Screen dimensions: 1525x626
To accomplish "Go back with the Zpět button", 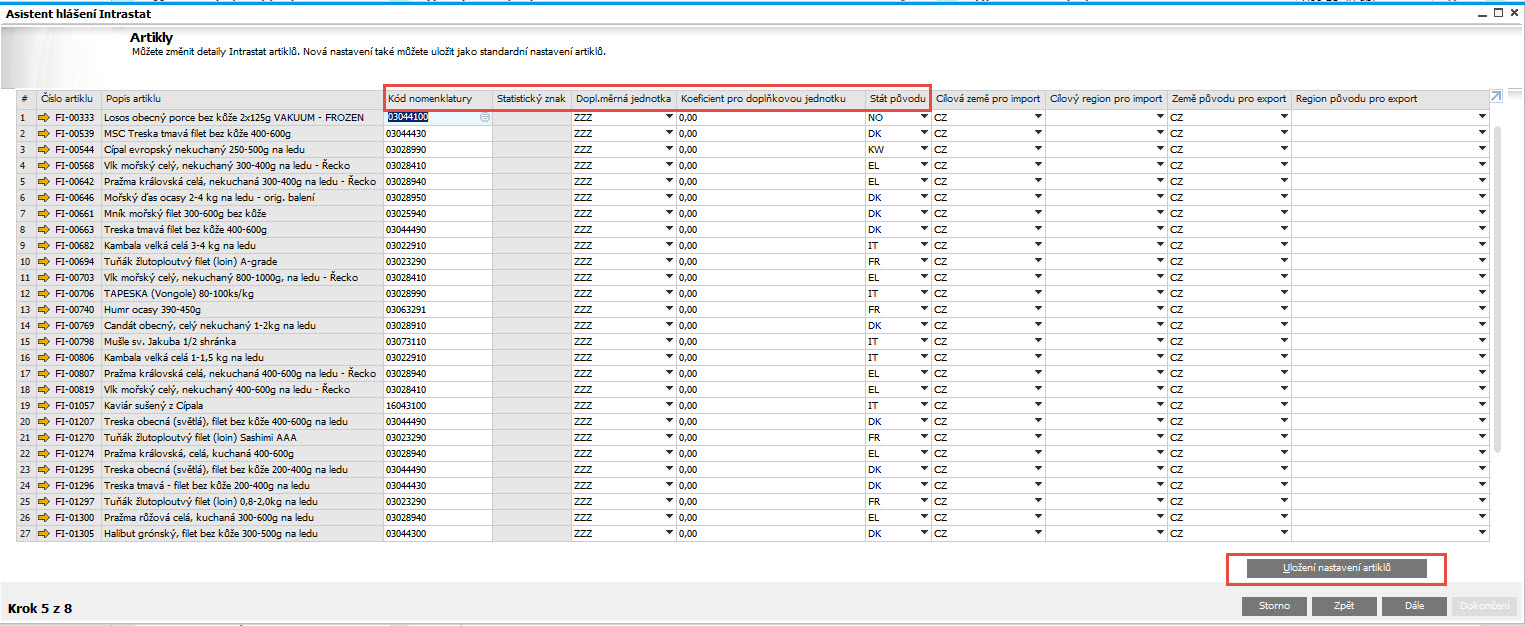I will [1343, 606].
